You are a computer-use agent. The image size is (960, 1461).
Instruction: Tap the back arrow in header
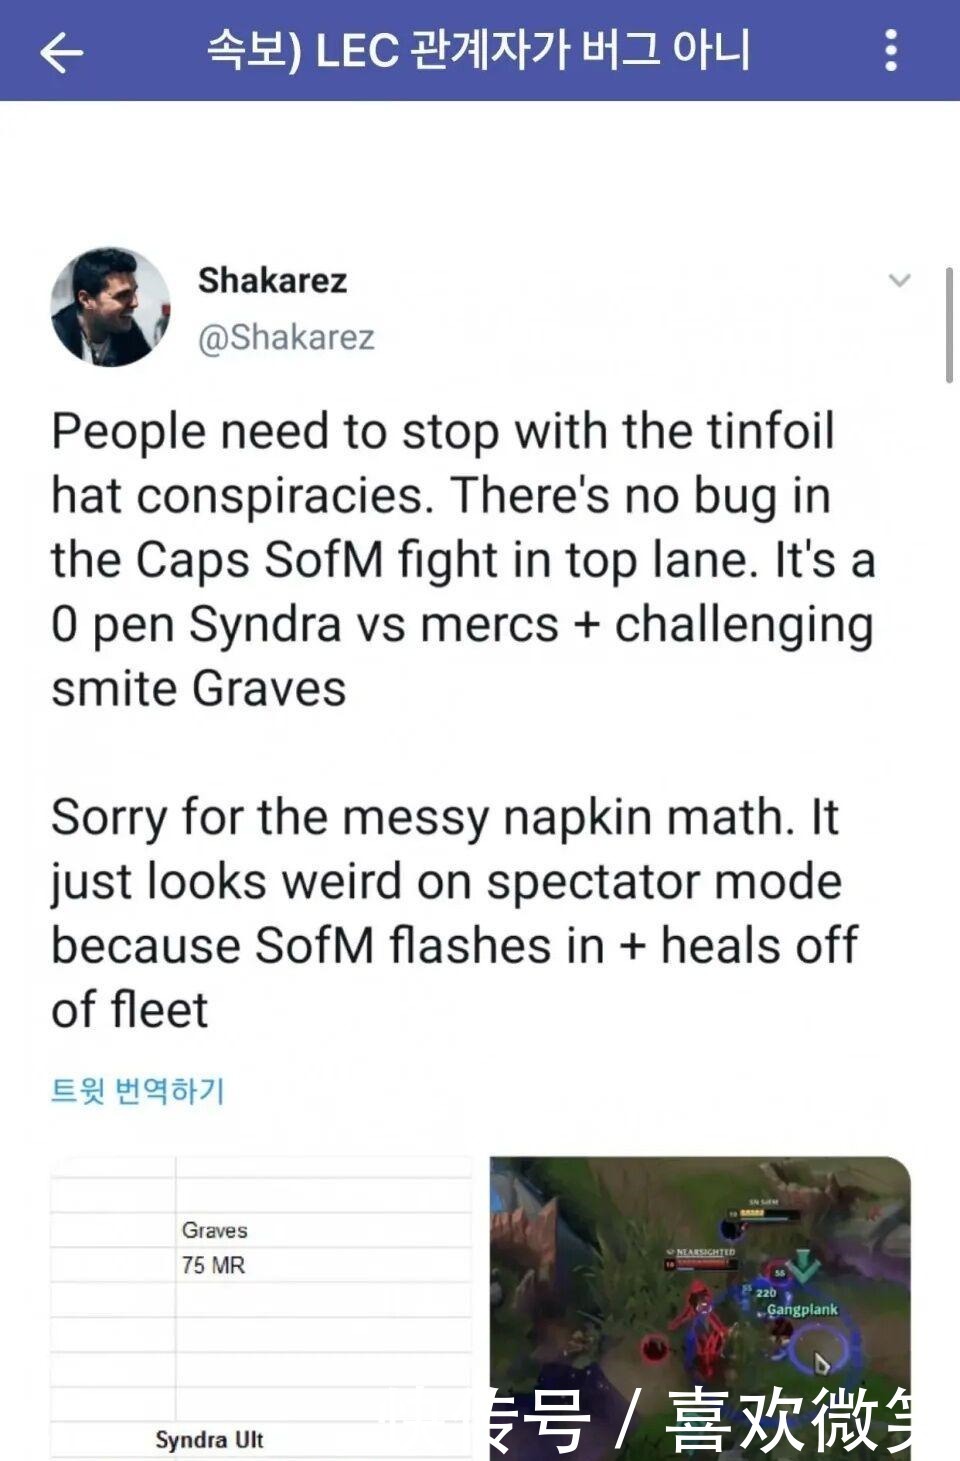coord(61,51)
